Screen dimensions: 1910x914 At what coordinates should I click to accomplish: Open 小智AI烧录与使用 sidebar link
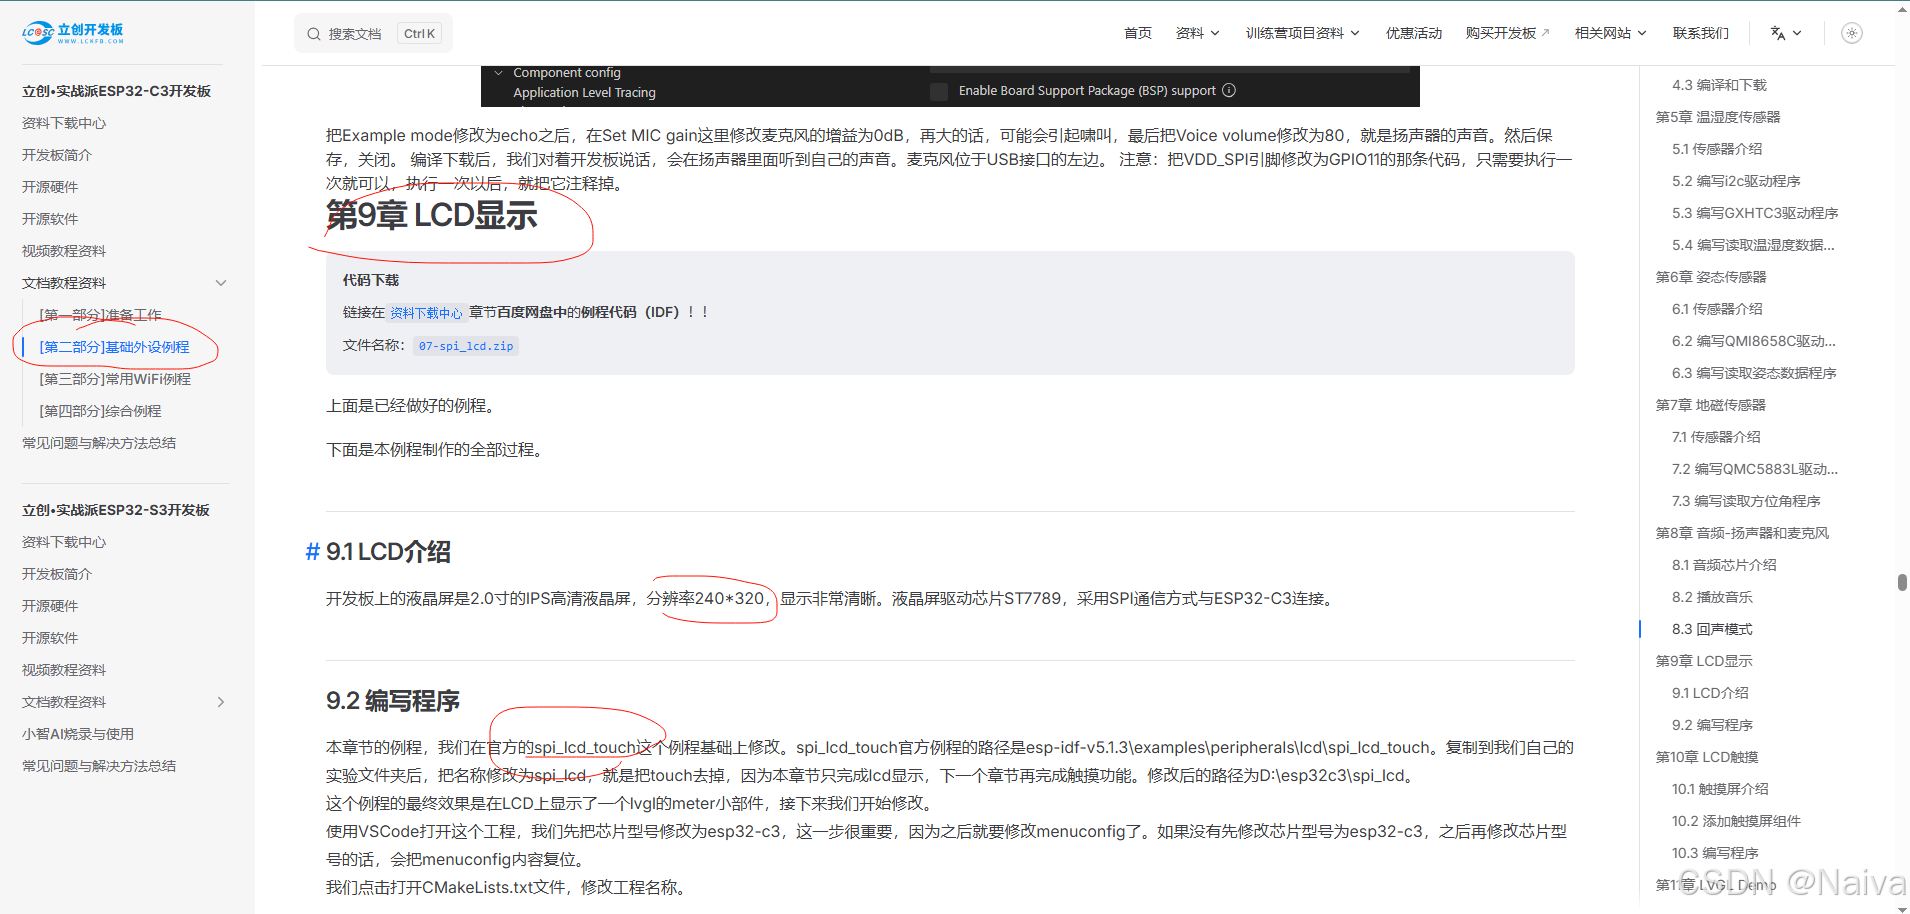tap(78, 734)
